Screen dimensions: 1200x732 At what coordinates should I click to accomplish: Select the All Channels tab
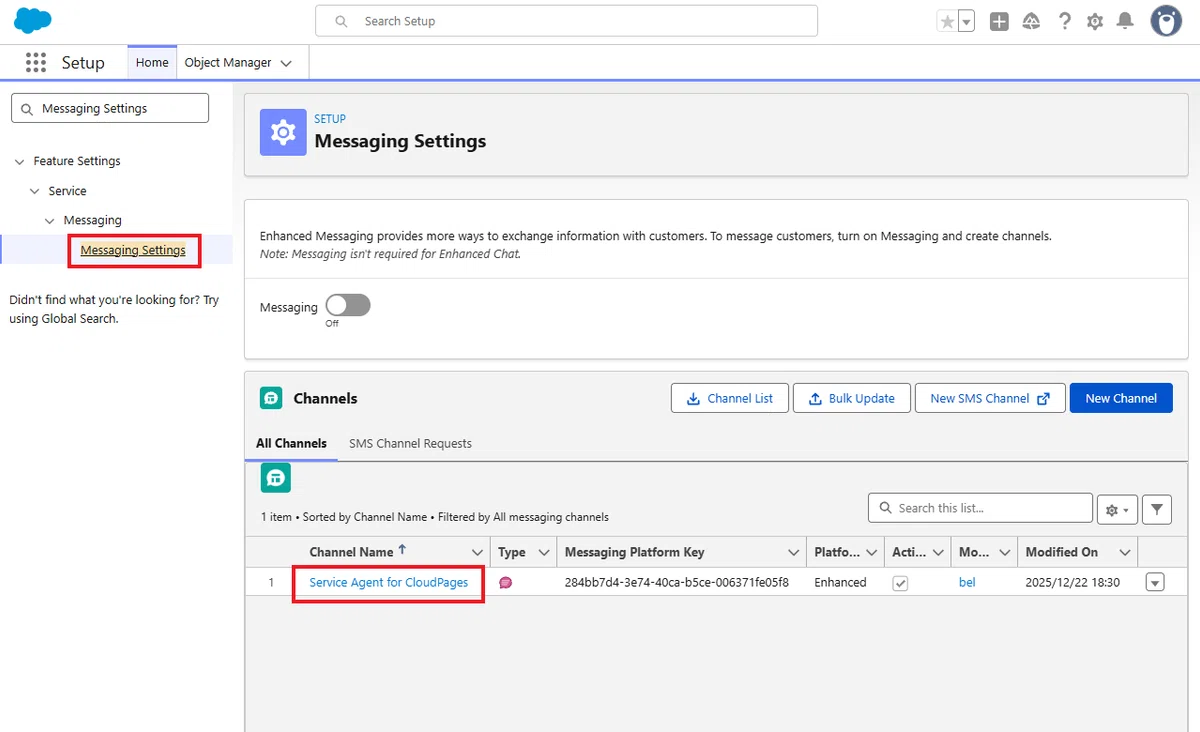click(291, 443)
